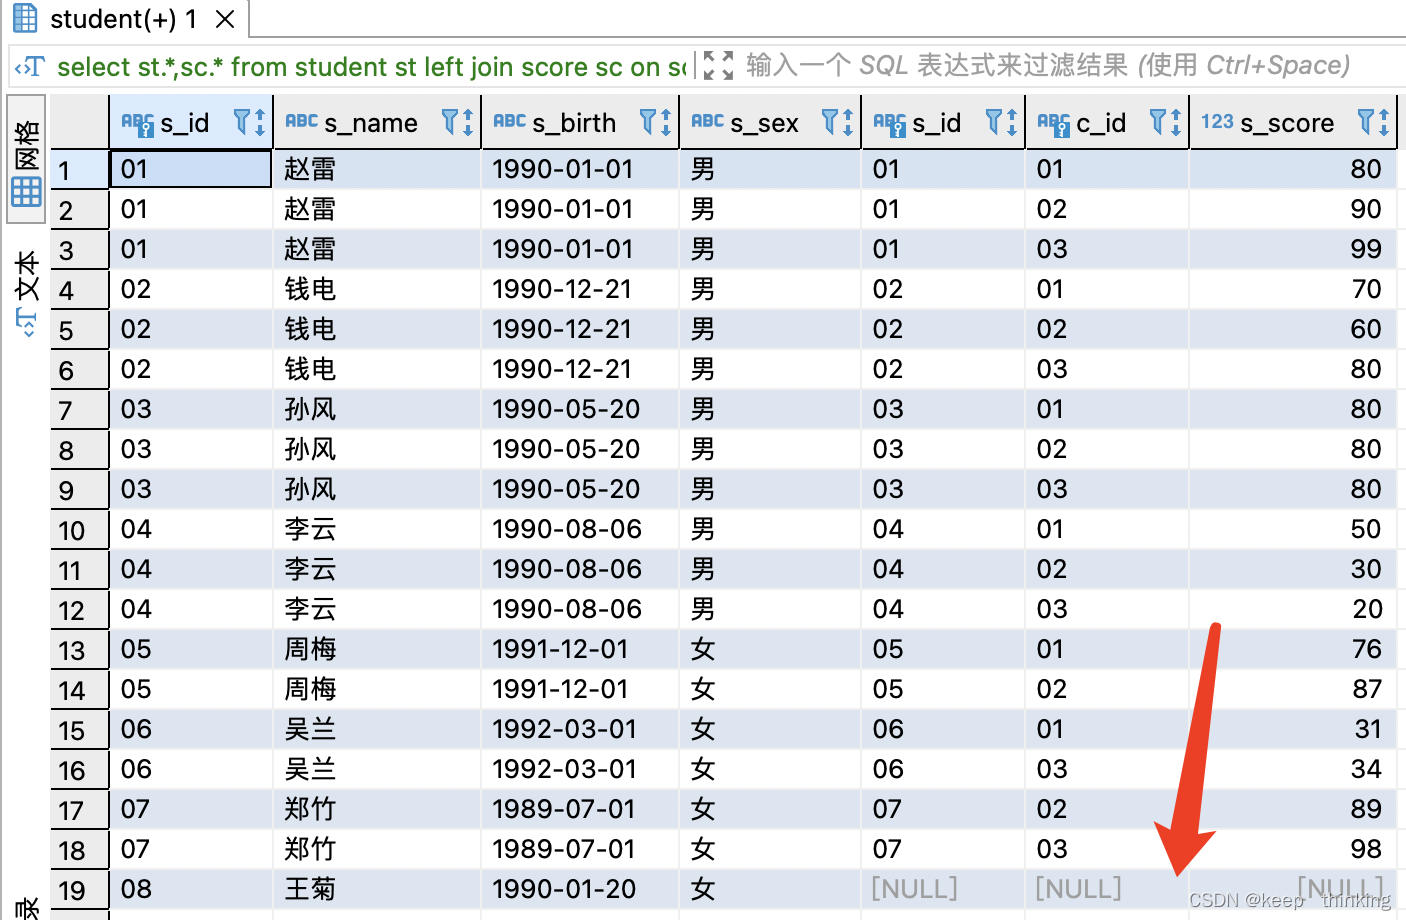Sort by first s_id column arrows
This screenshot has height=920, width=1406.
point(260,122)
